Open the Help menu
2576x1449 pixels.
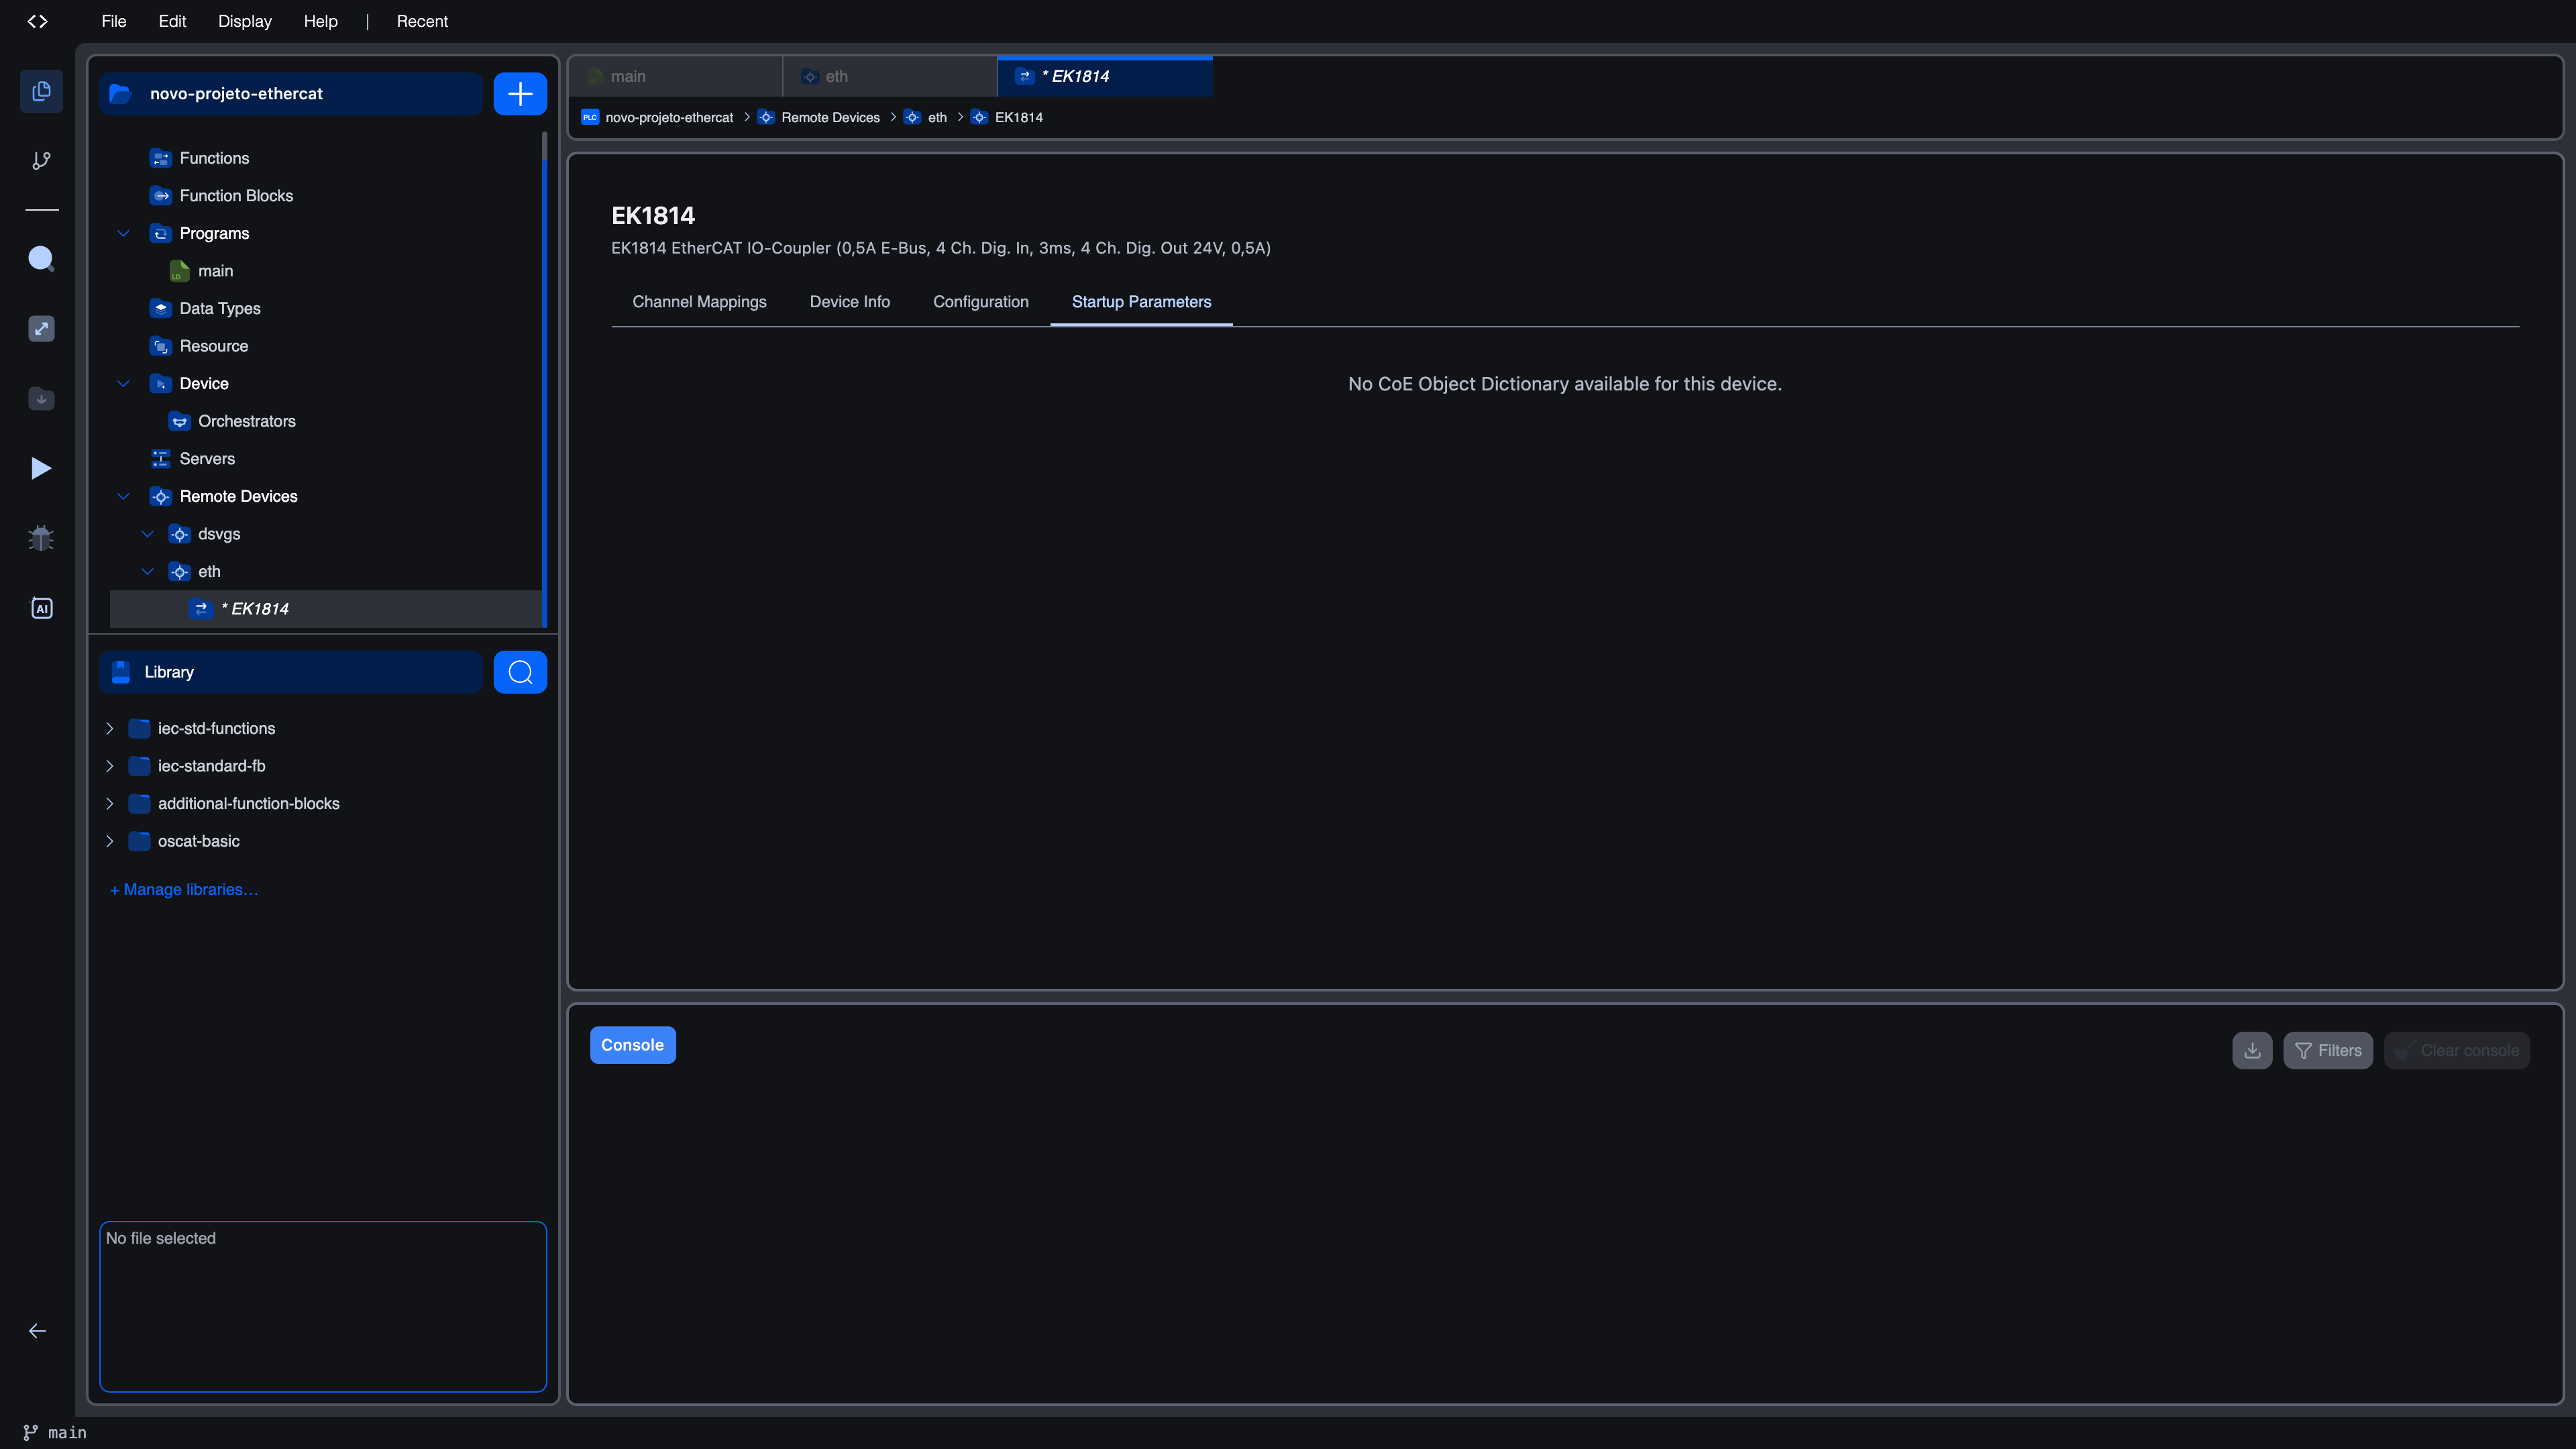tap(320, 21)
